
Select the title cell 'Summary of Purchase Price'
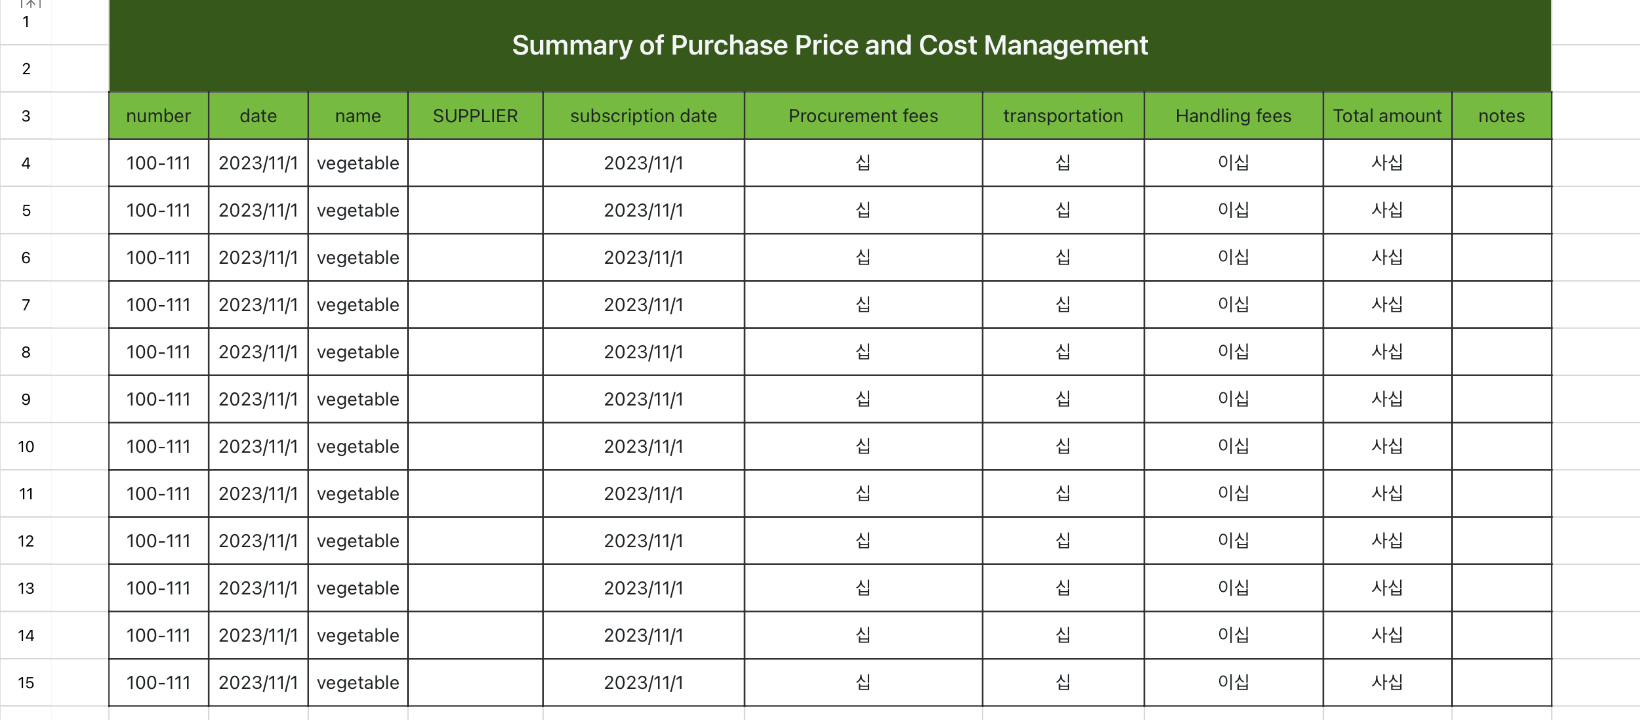pos(830,45)
